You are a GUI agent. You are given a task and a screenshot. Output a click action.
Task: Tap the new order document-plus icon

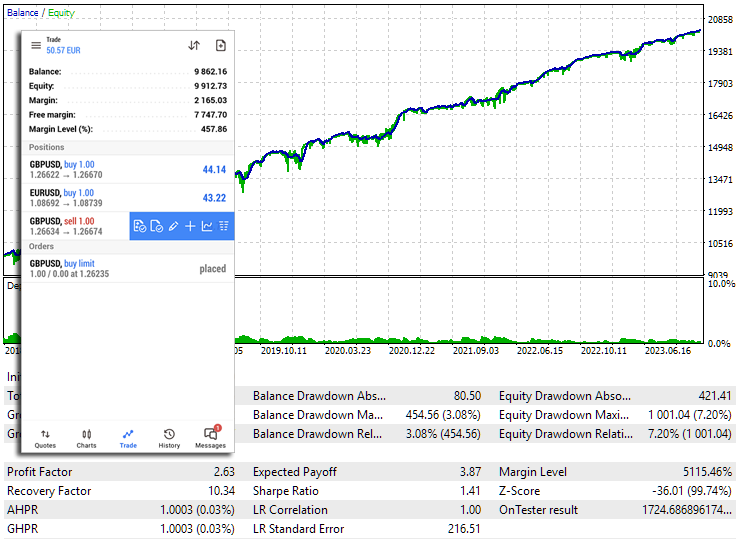click(221, 45)
